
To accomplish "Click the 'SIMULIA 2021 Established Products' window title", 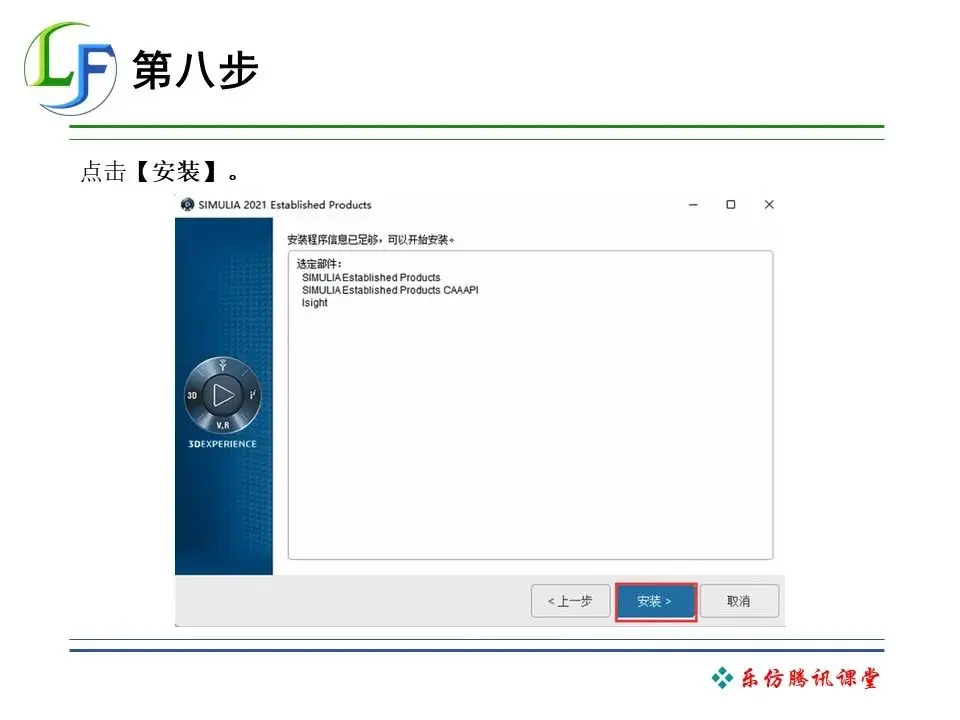I will tap(285, 205).
